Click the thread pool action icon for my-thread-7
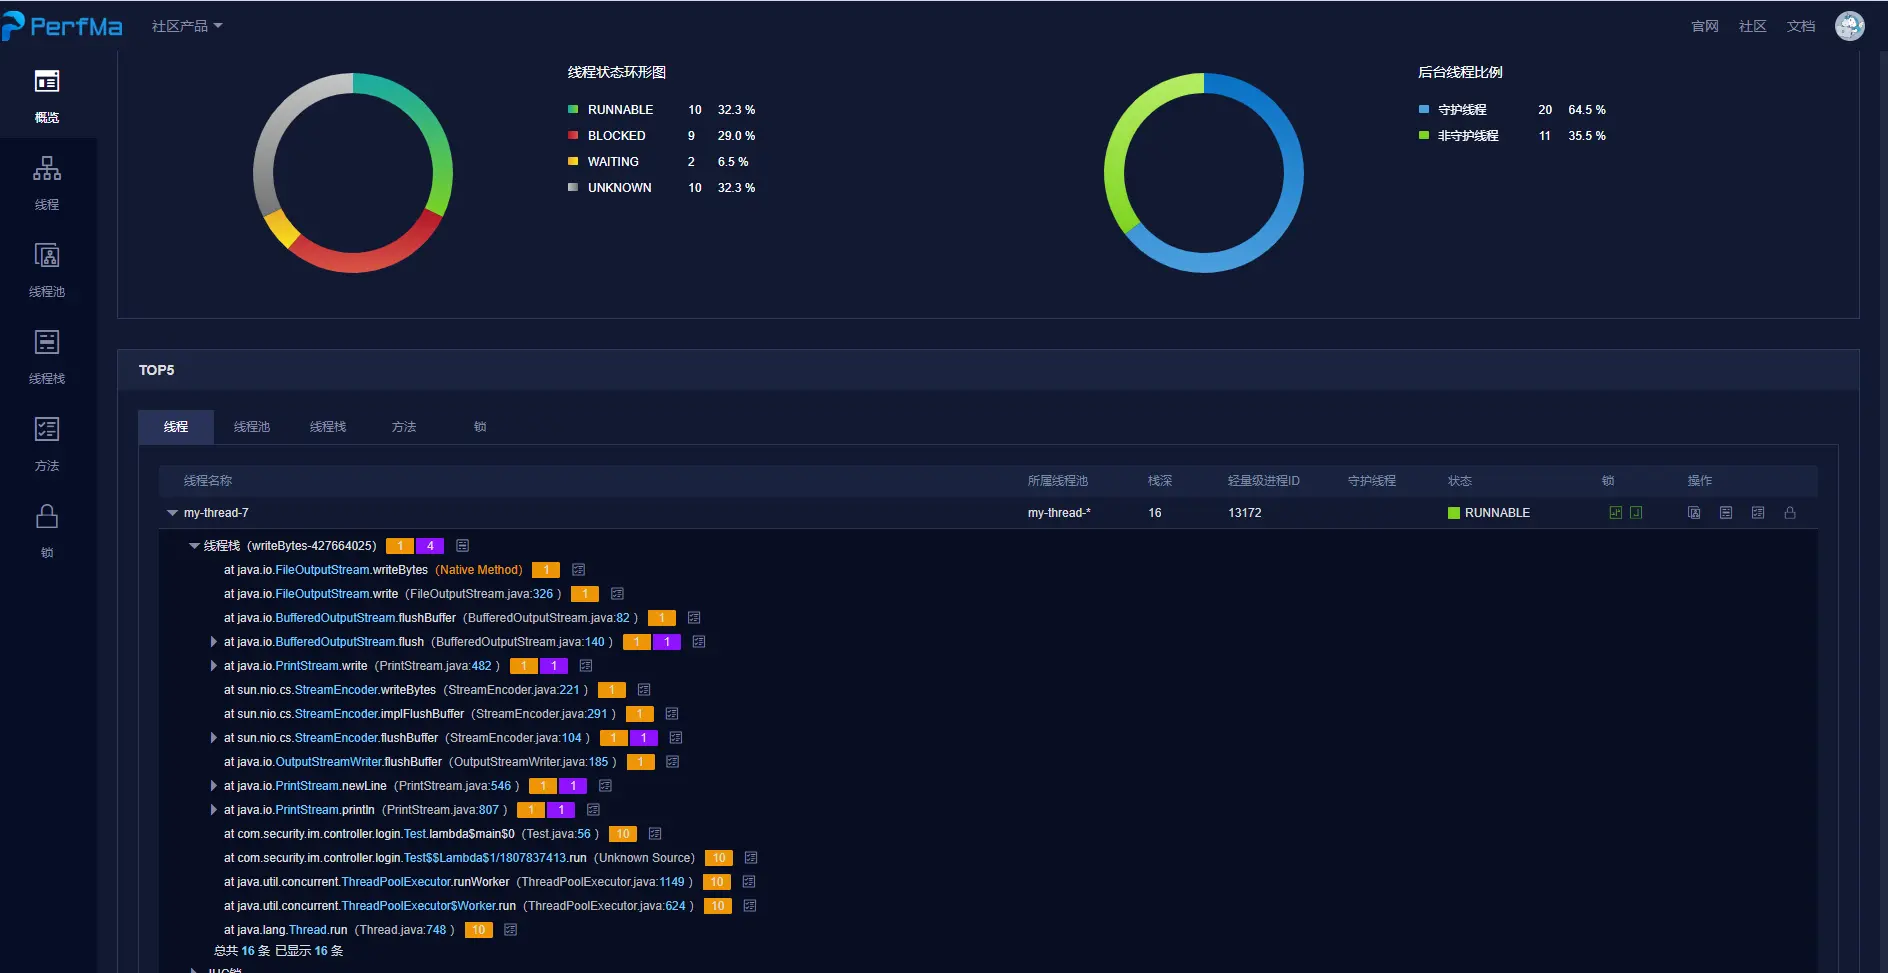Viewport: 1888px width, 973px height. pyautogui.click(x=1694, y=513)
